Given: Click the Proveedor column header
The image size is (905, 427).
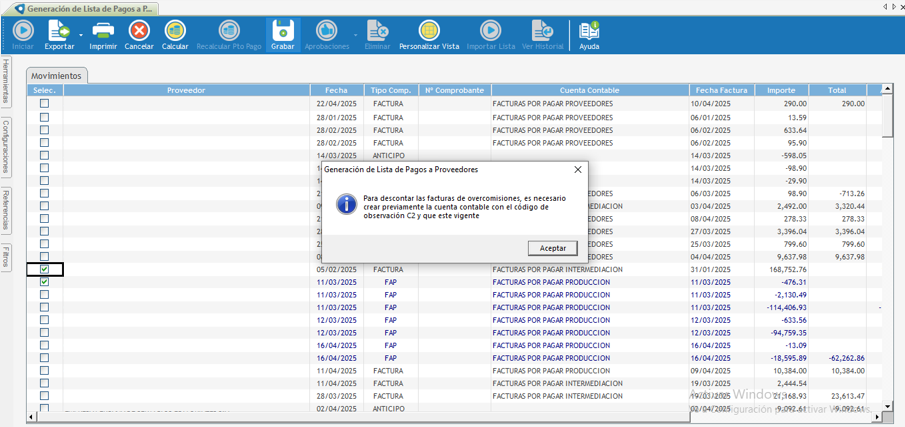Looking at the screenshot, I should (186, 90).
